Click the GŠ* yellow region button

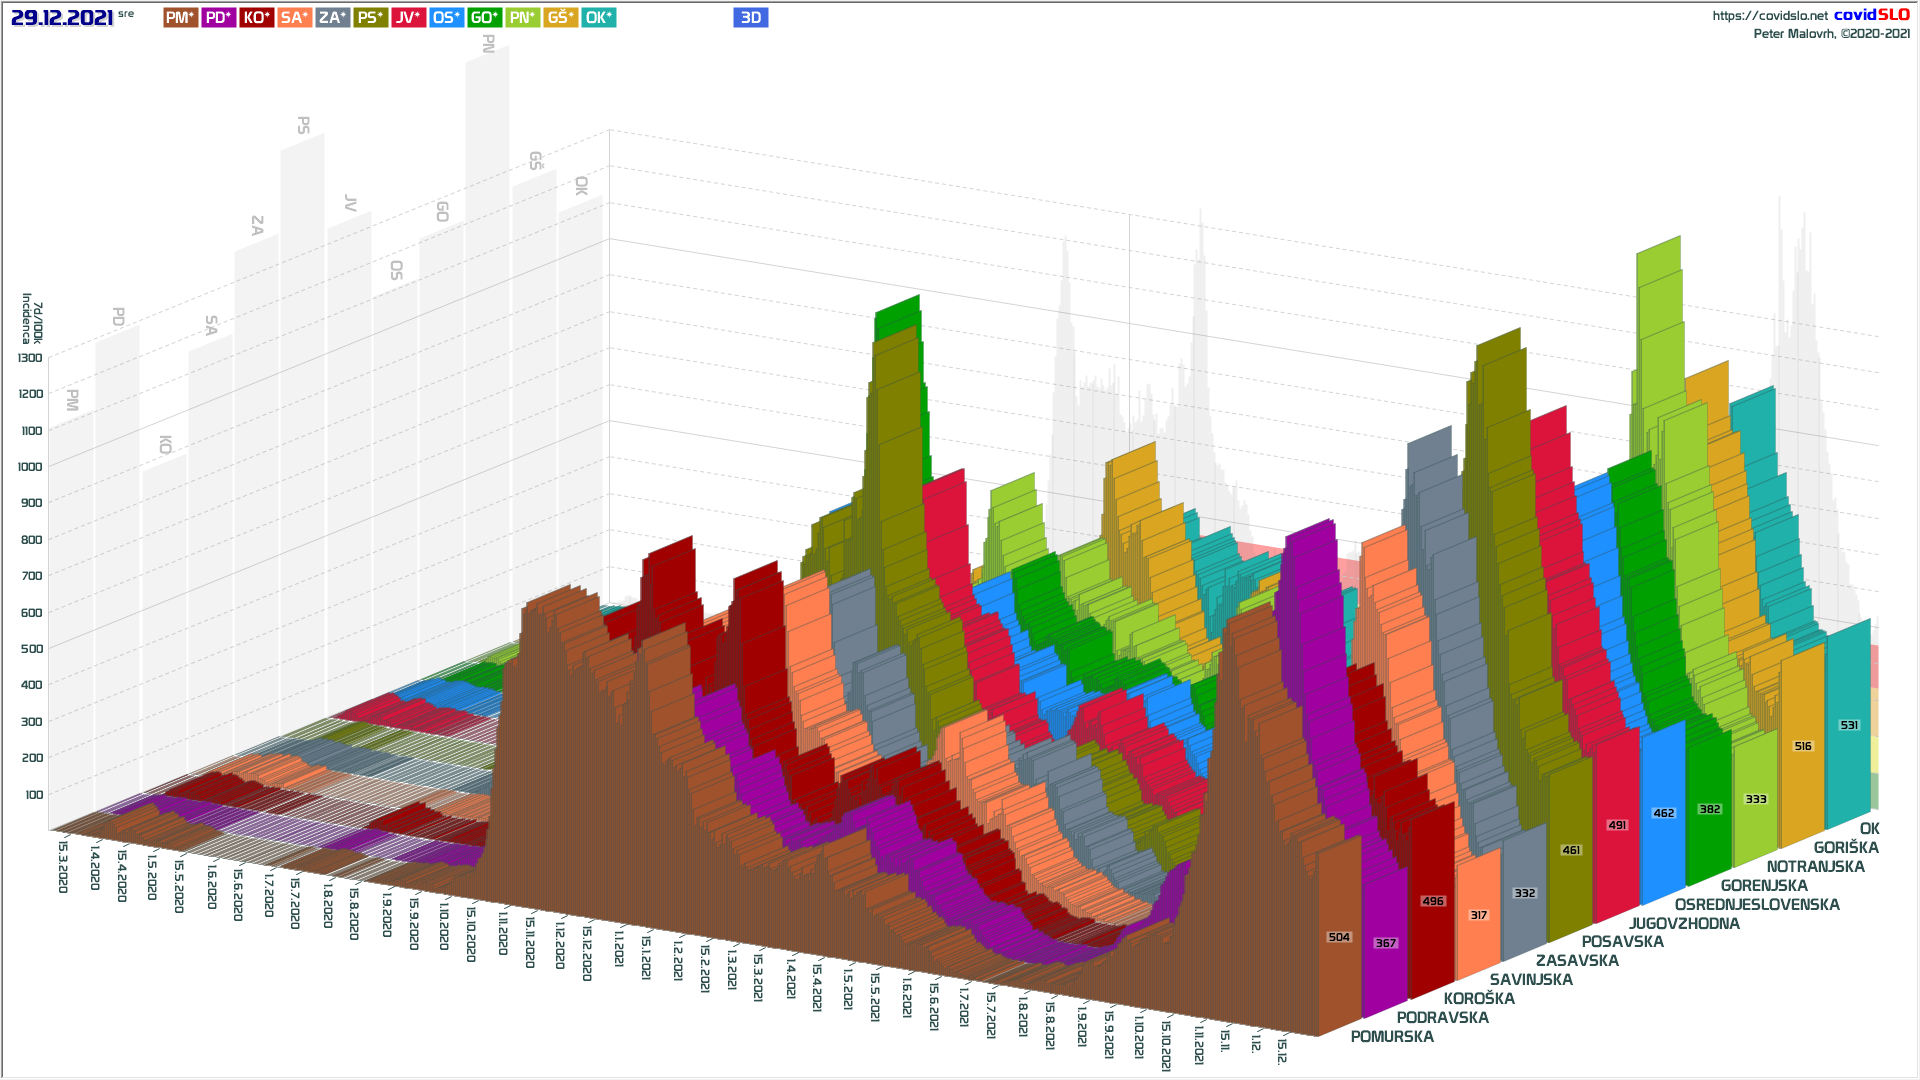[560, 18]
